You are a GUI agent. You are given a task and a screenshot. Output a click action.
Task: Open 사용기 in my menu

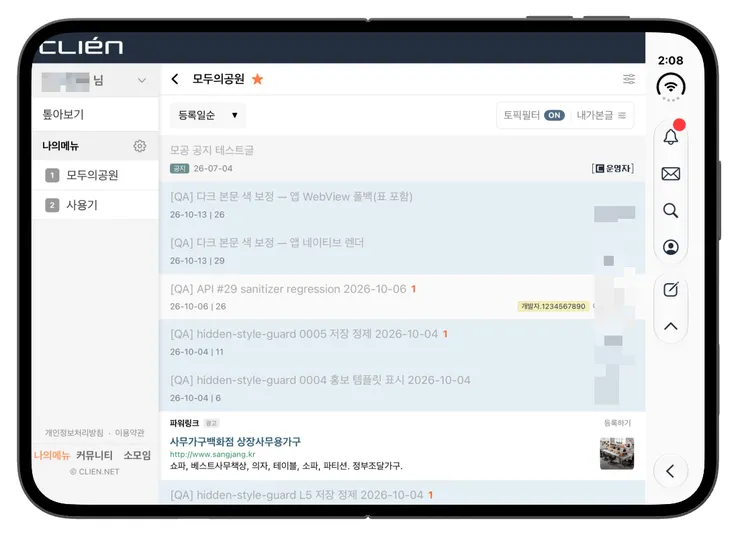(96, 205)
